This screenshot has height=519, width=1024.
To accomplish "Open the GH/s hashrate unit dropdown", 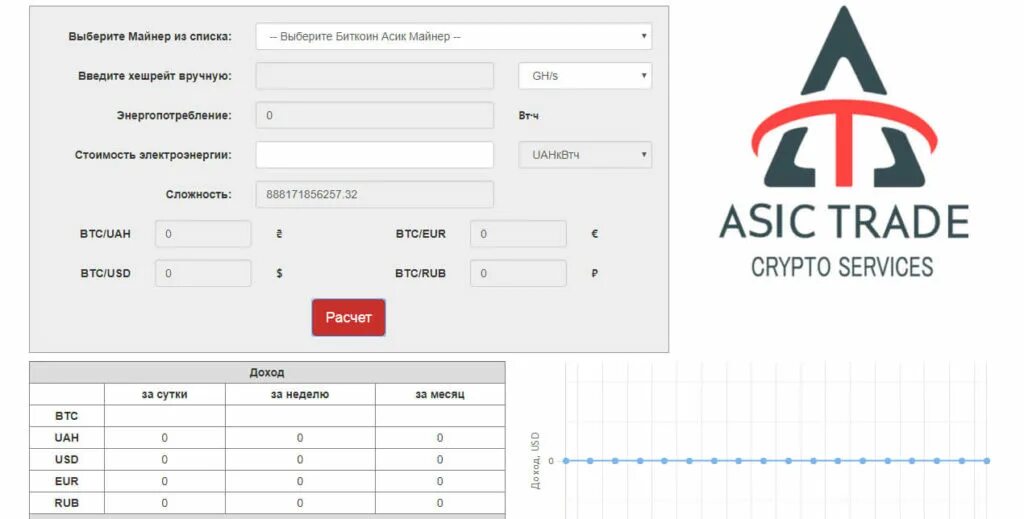I will click(584, 76).
